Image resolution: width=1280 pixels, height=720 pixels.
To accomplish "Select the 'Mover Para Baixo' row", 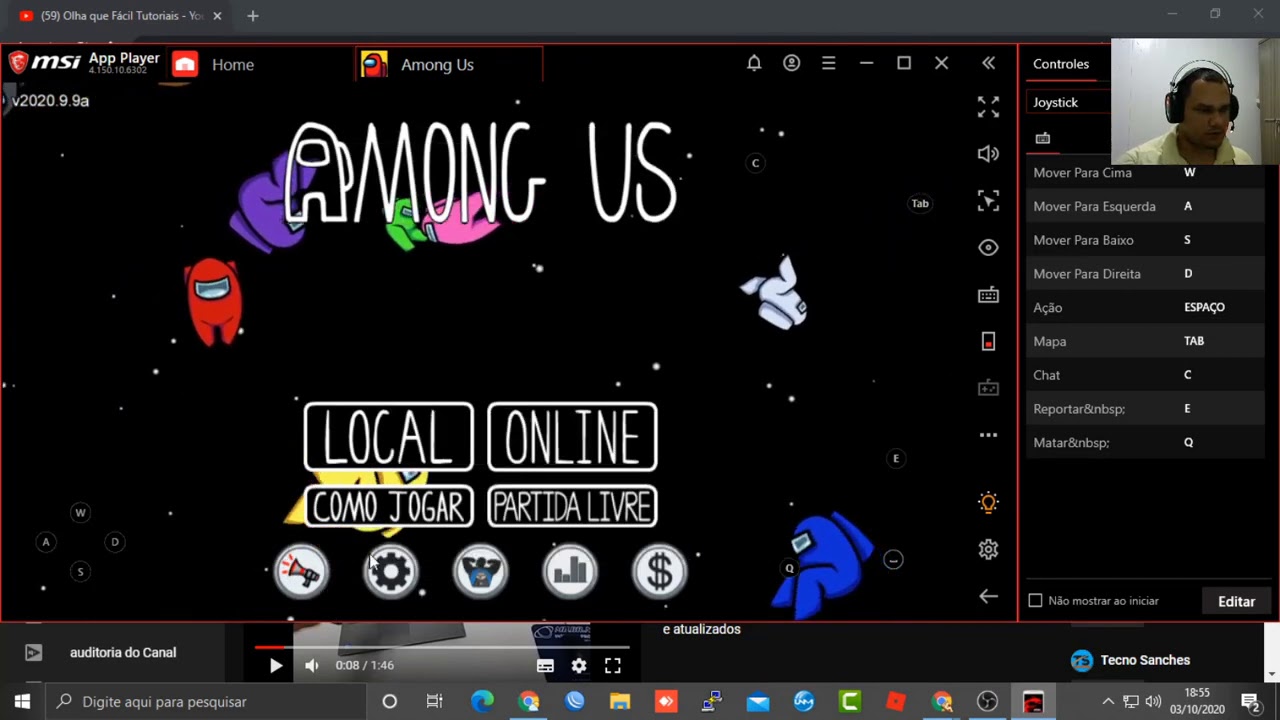I will (x=1146, y=240).
